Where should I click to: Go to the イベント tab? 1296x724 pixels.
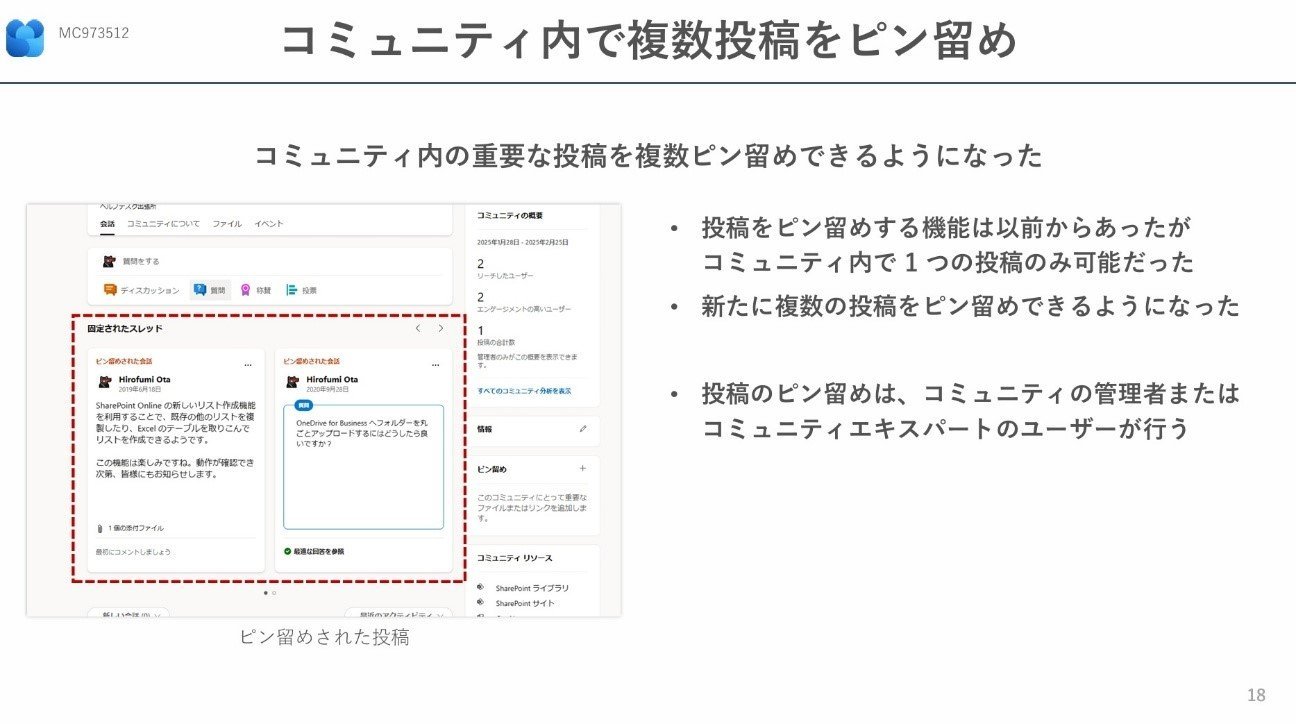[269, 224]
